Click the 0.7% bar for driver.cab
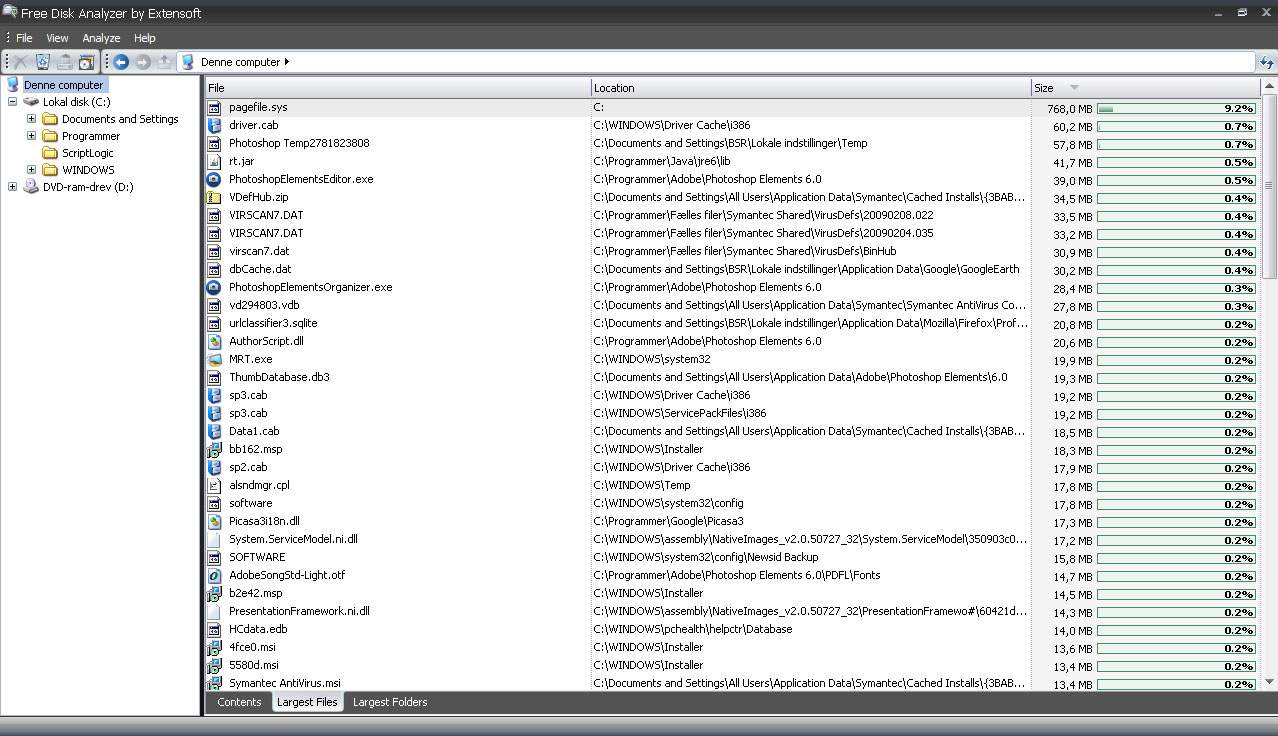 1176,126
